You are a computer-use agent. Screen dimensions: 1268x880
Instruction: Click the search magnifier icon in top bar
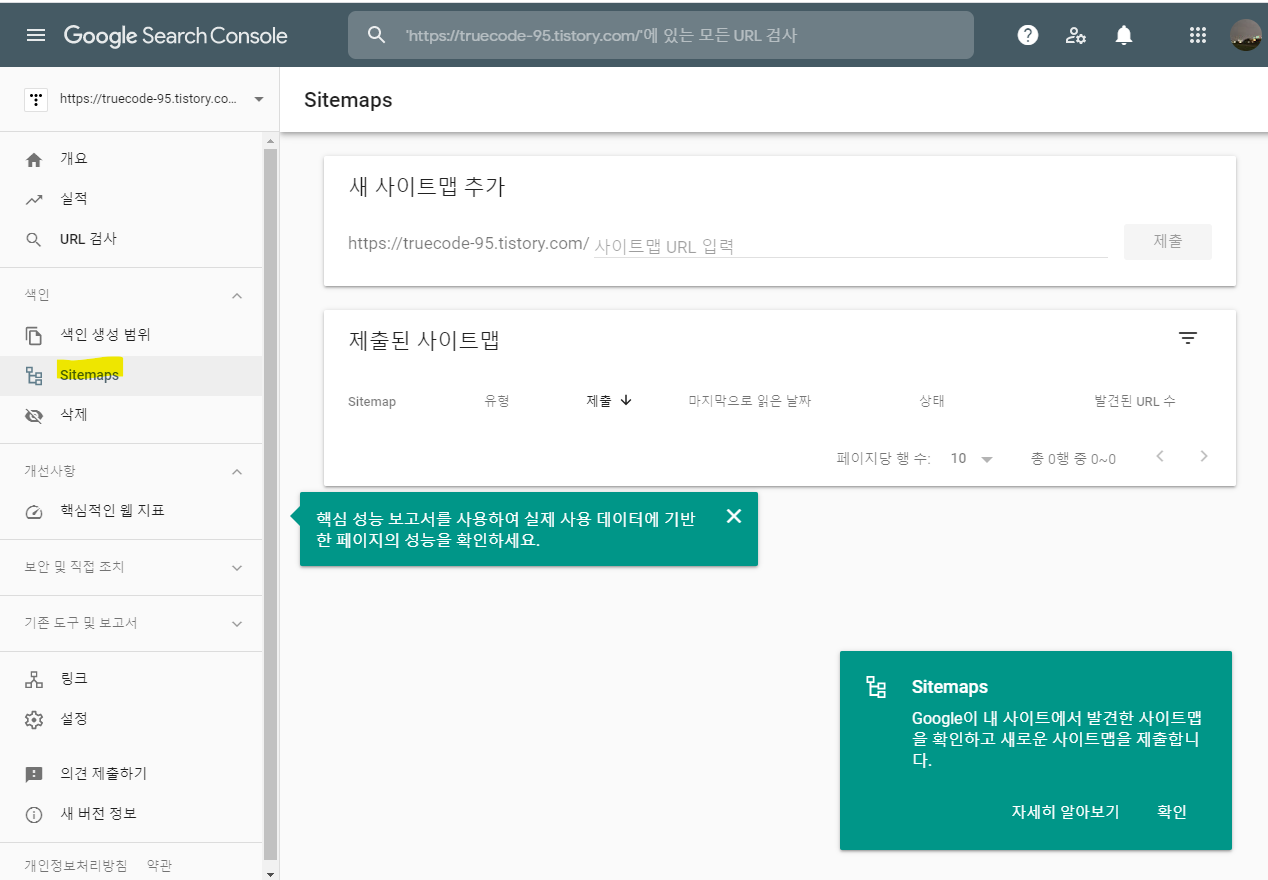pyautogui.click(x=376, y=35)
